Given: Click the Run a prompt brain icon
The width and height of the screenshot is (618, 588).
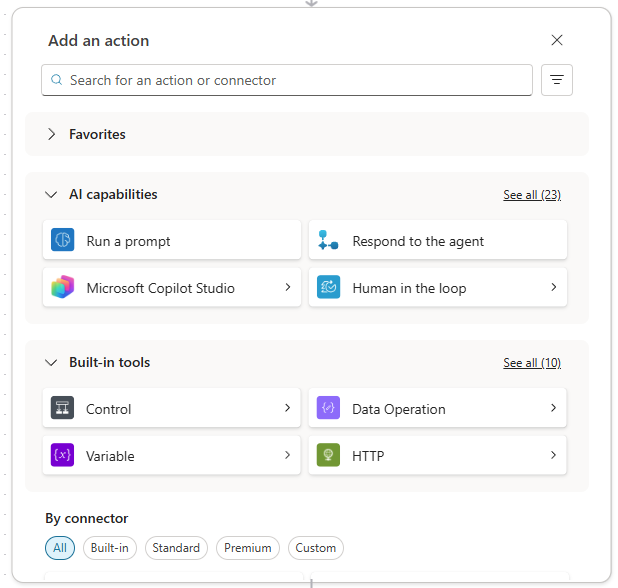Looking at the screenshot, I should click(62, 240).
